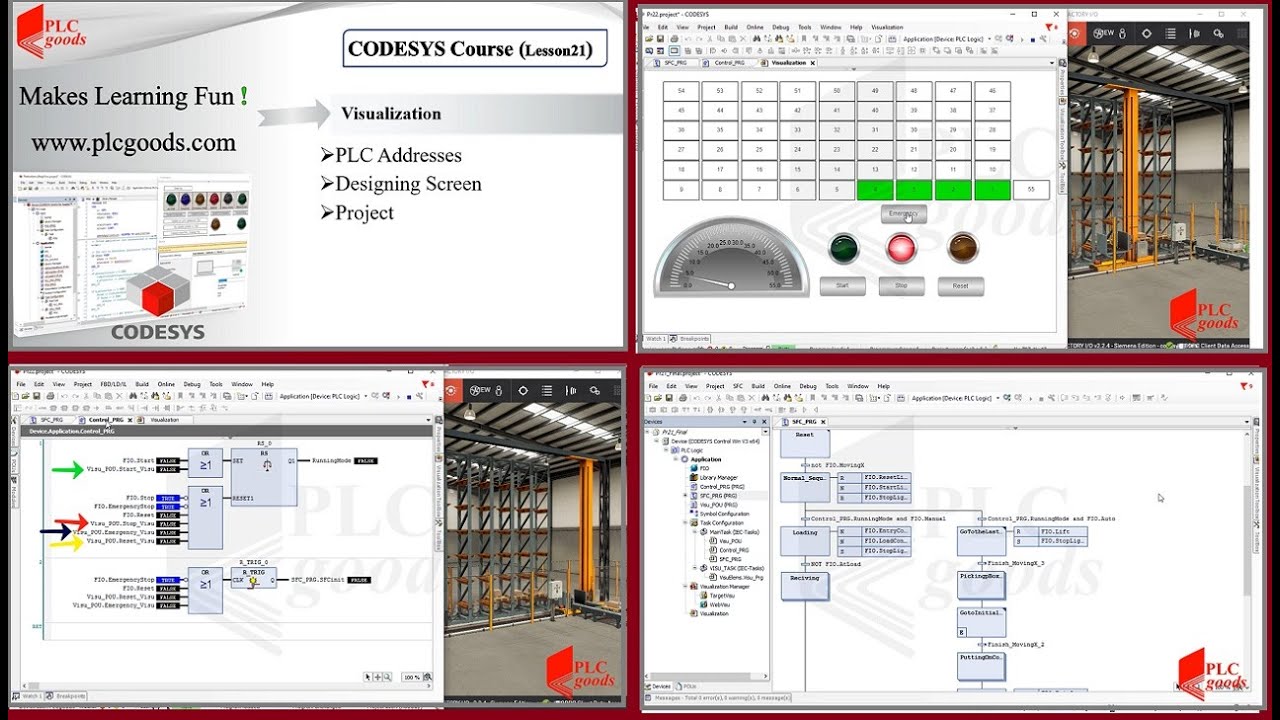Click Save icon in the Control_PRG window toolbar
1280x720 pixels.
click(36, 396)
